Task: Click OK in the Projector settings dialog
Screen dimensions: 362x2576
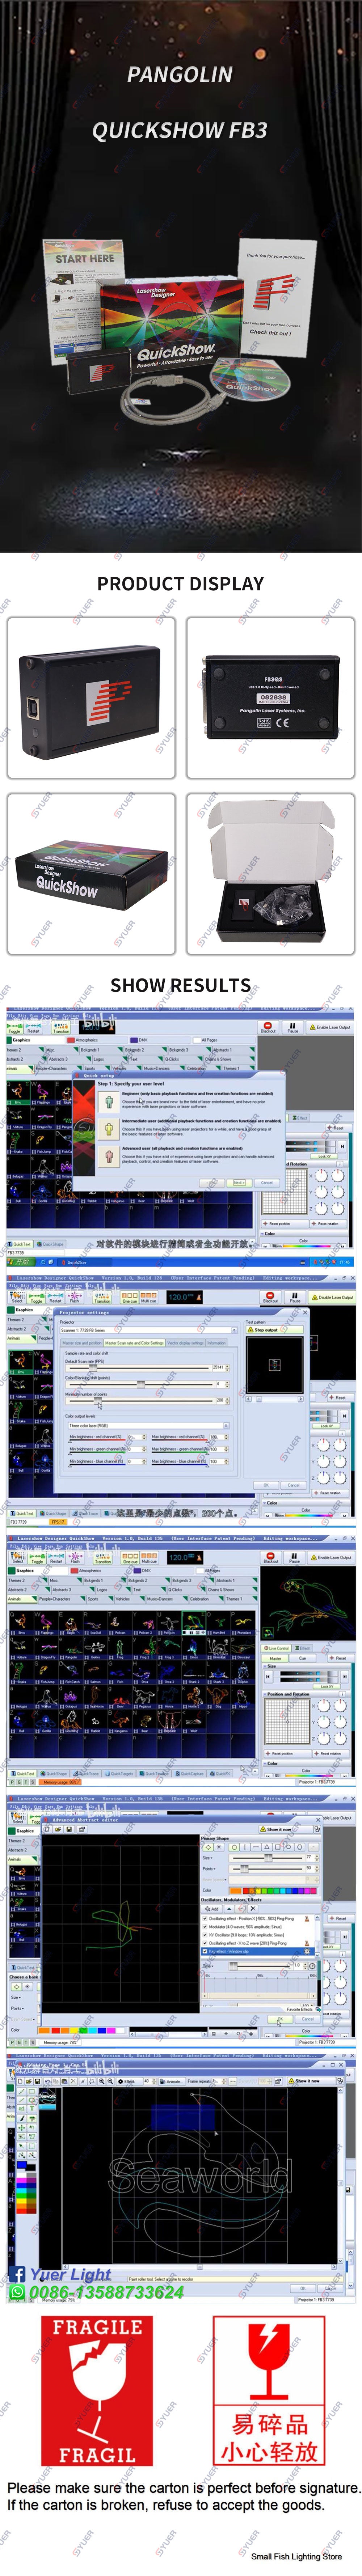Action: (266, 1485)
